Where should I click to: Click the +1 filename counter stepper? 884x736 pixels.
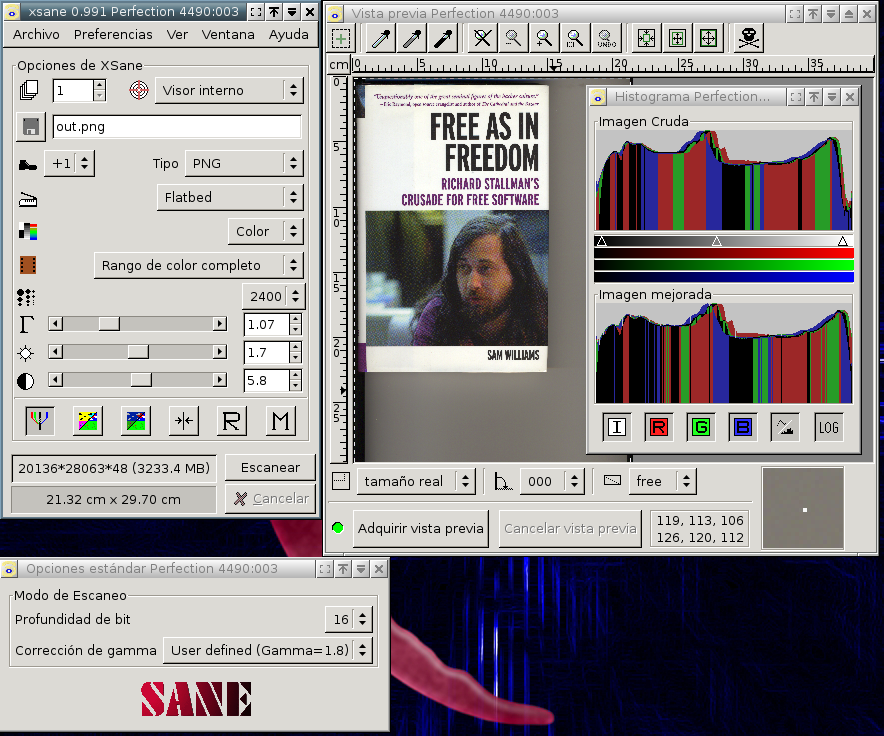pyautogui.click(x=69, y=164)
